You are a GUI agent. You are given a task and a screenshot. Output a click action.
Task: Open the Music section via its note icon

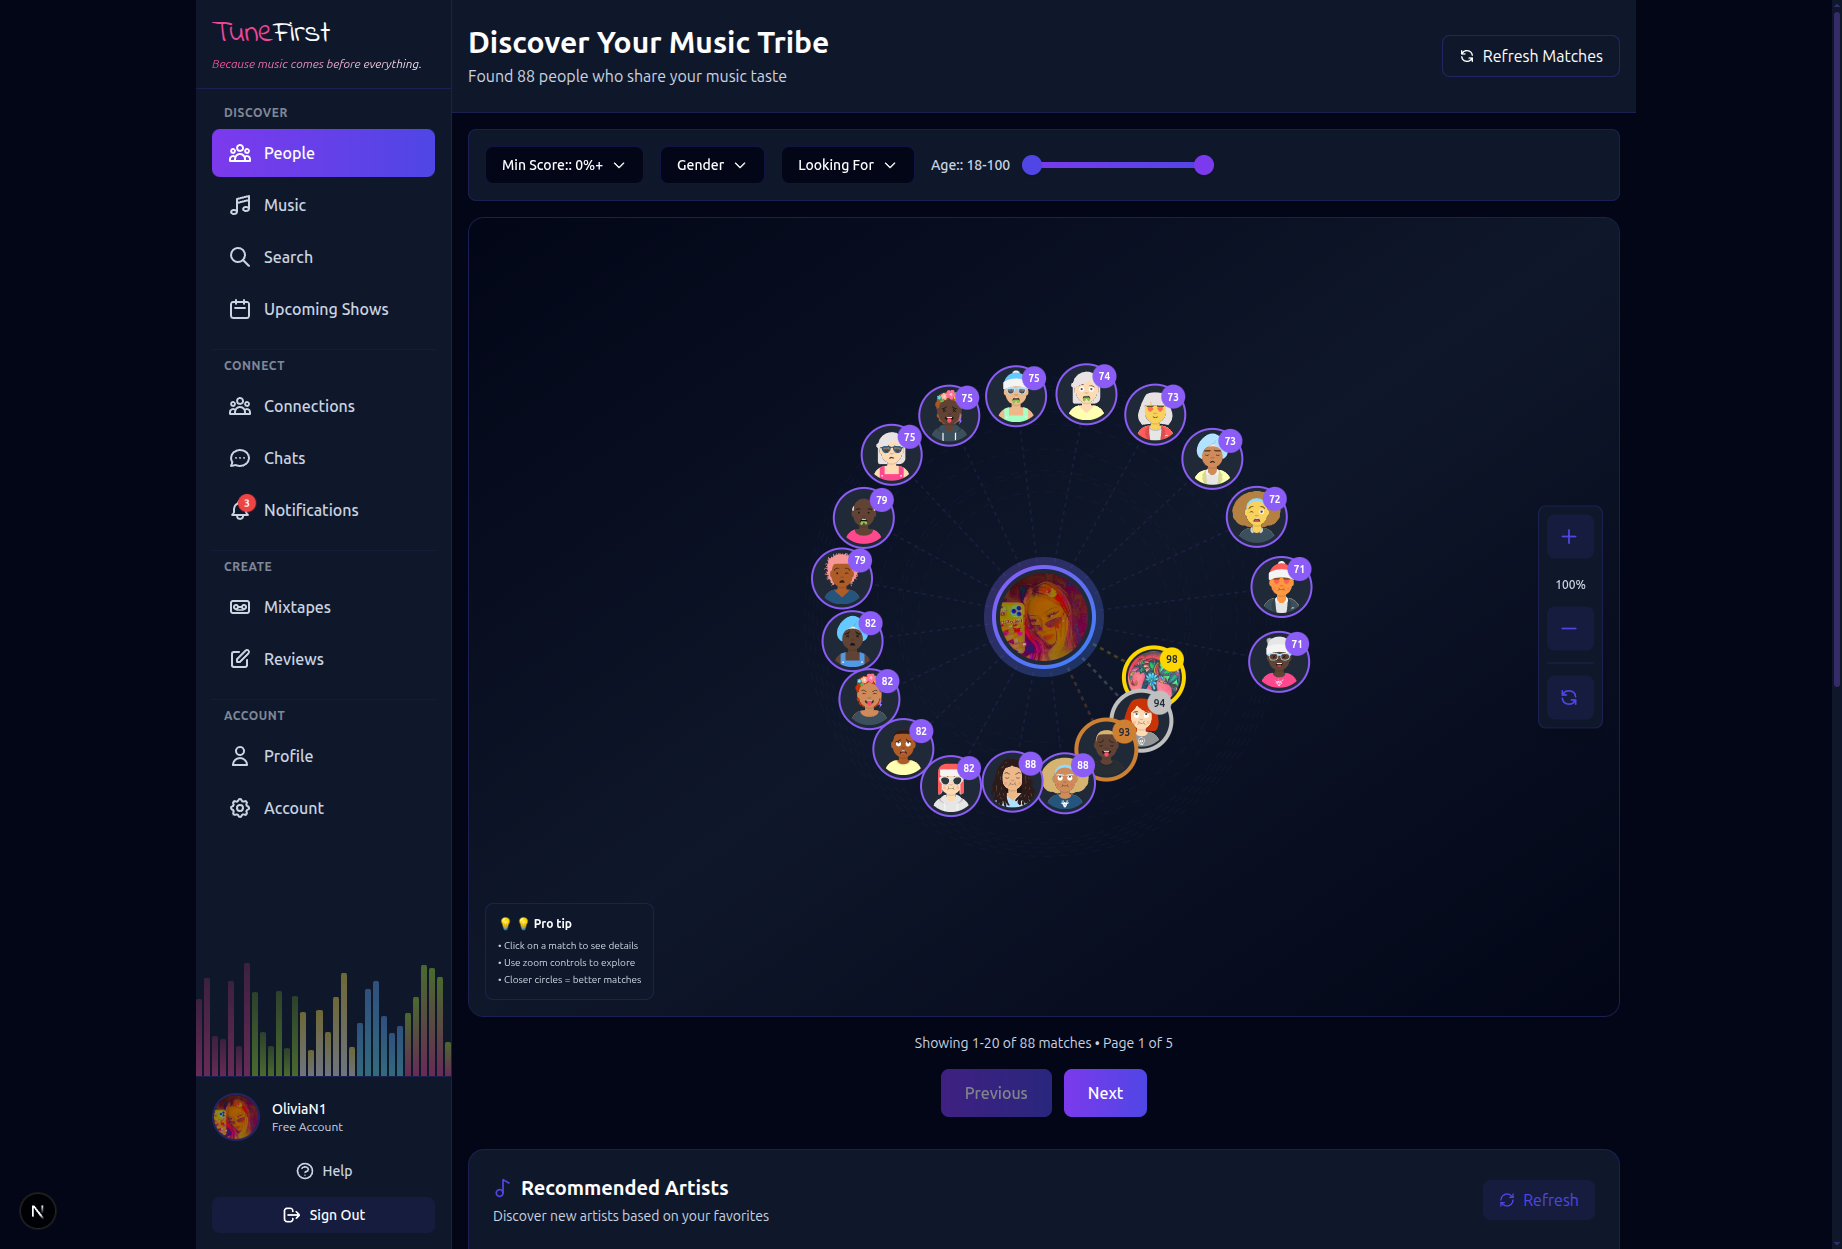[x=240, y=205]
